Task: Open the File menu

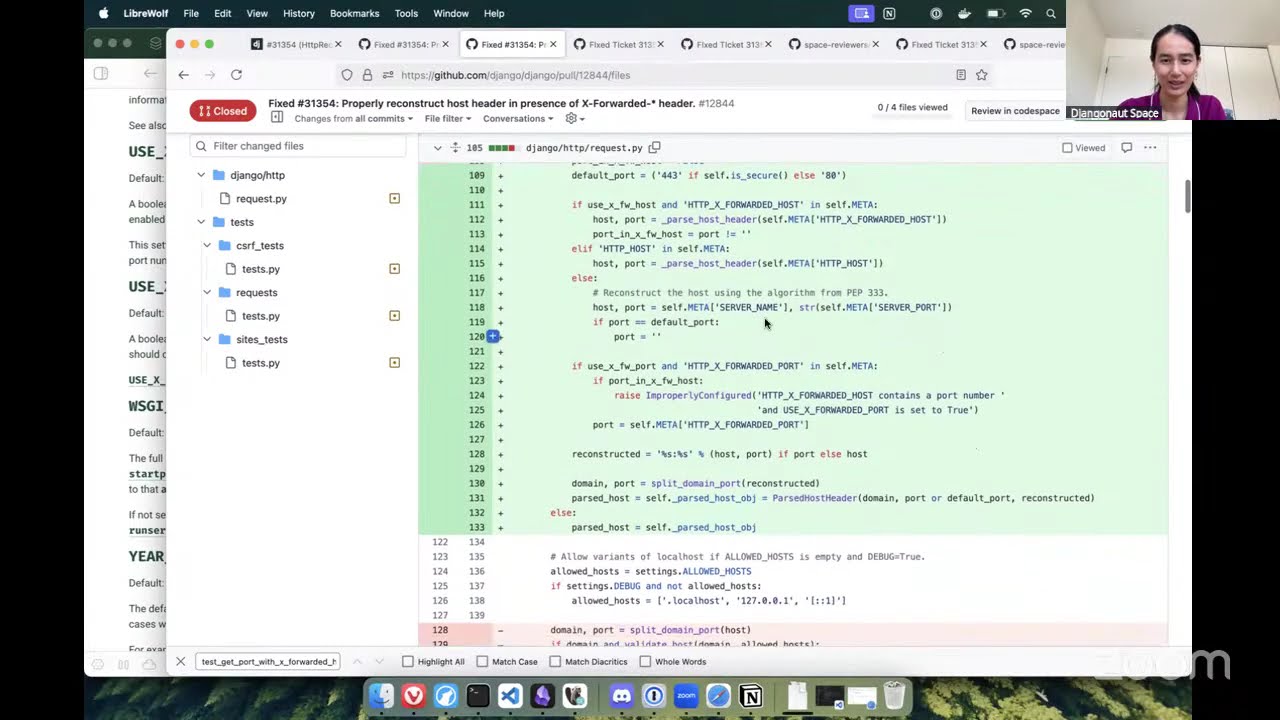Action: pos(191,13)
